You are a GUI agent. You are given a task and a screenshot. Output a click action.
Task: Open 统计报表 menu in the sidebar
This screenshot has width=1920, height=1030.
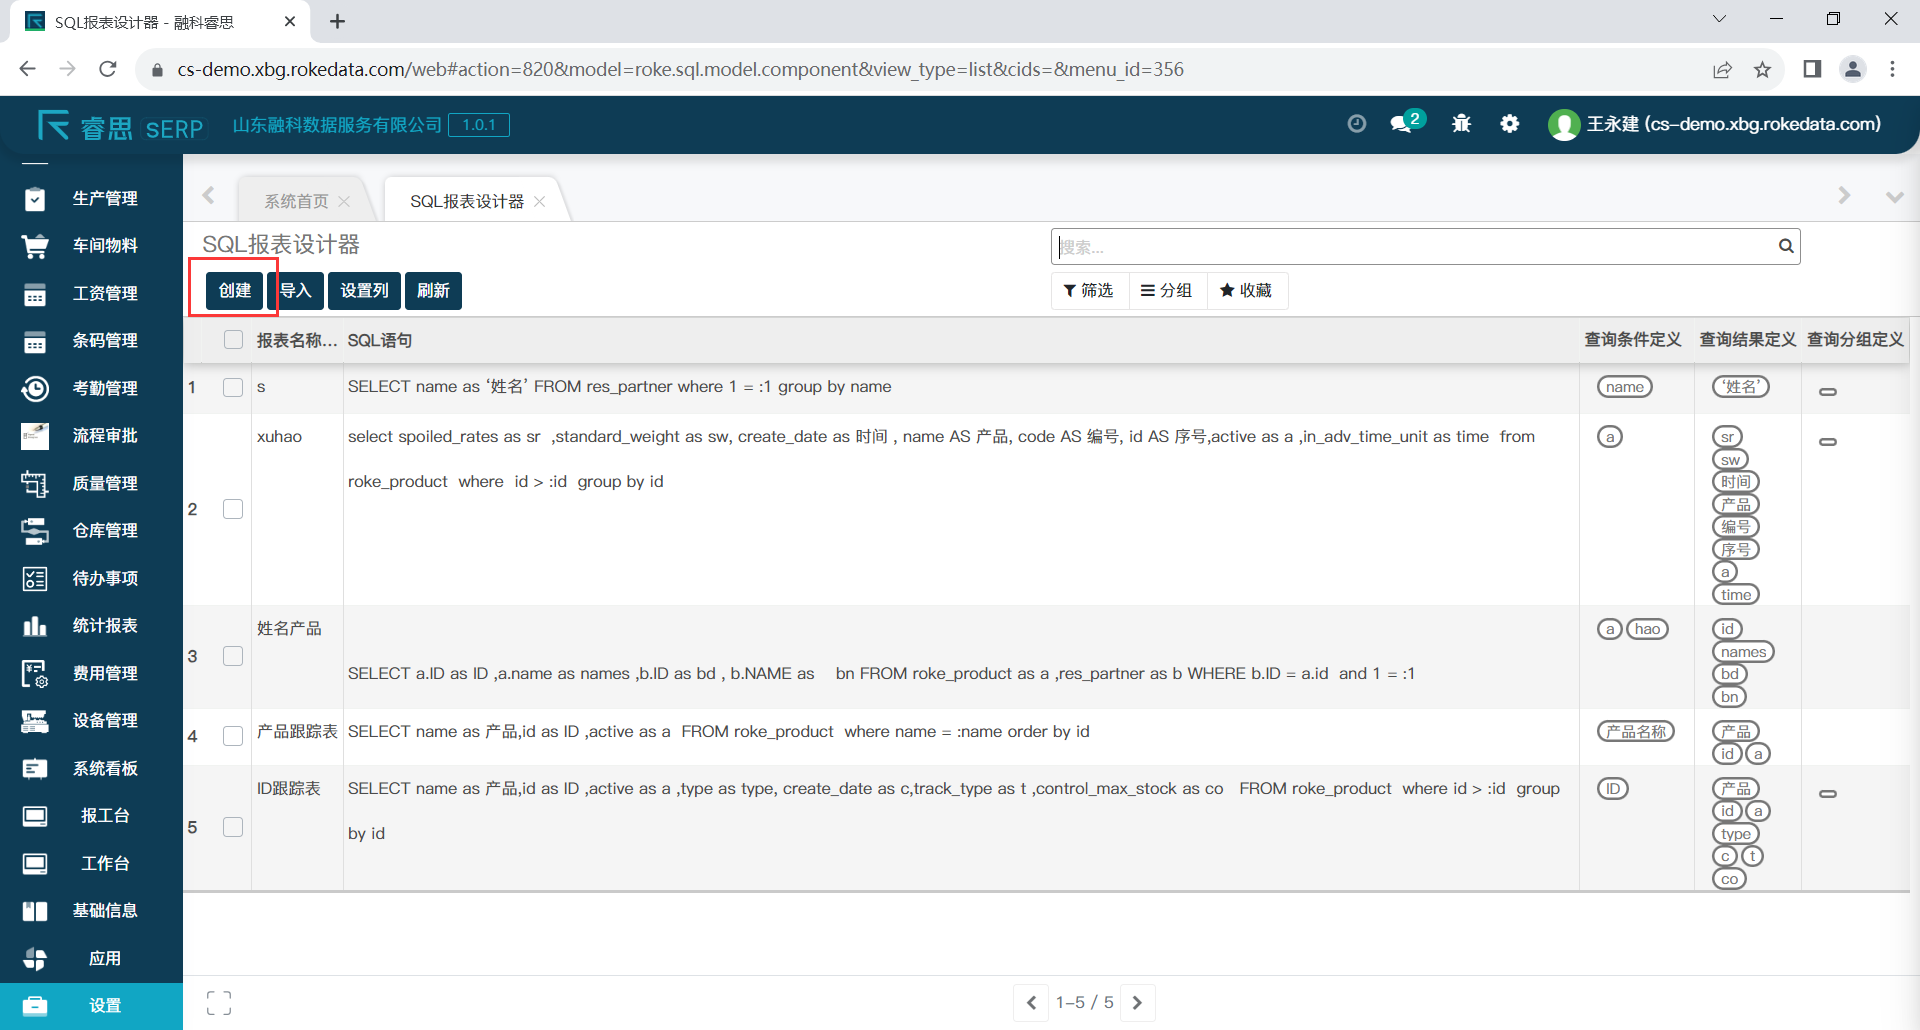(x=104, y=626)
